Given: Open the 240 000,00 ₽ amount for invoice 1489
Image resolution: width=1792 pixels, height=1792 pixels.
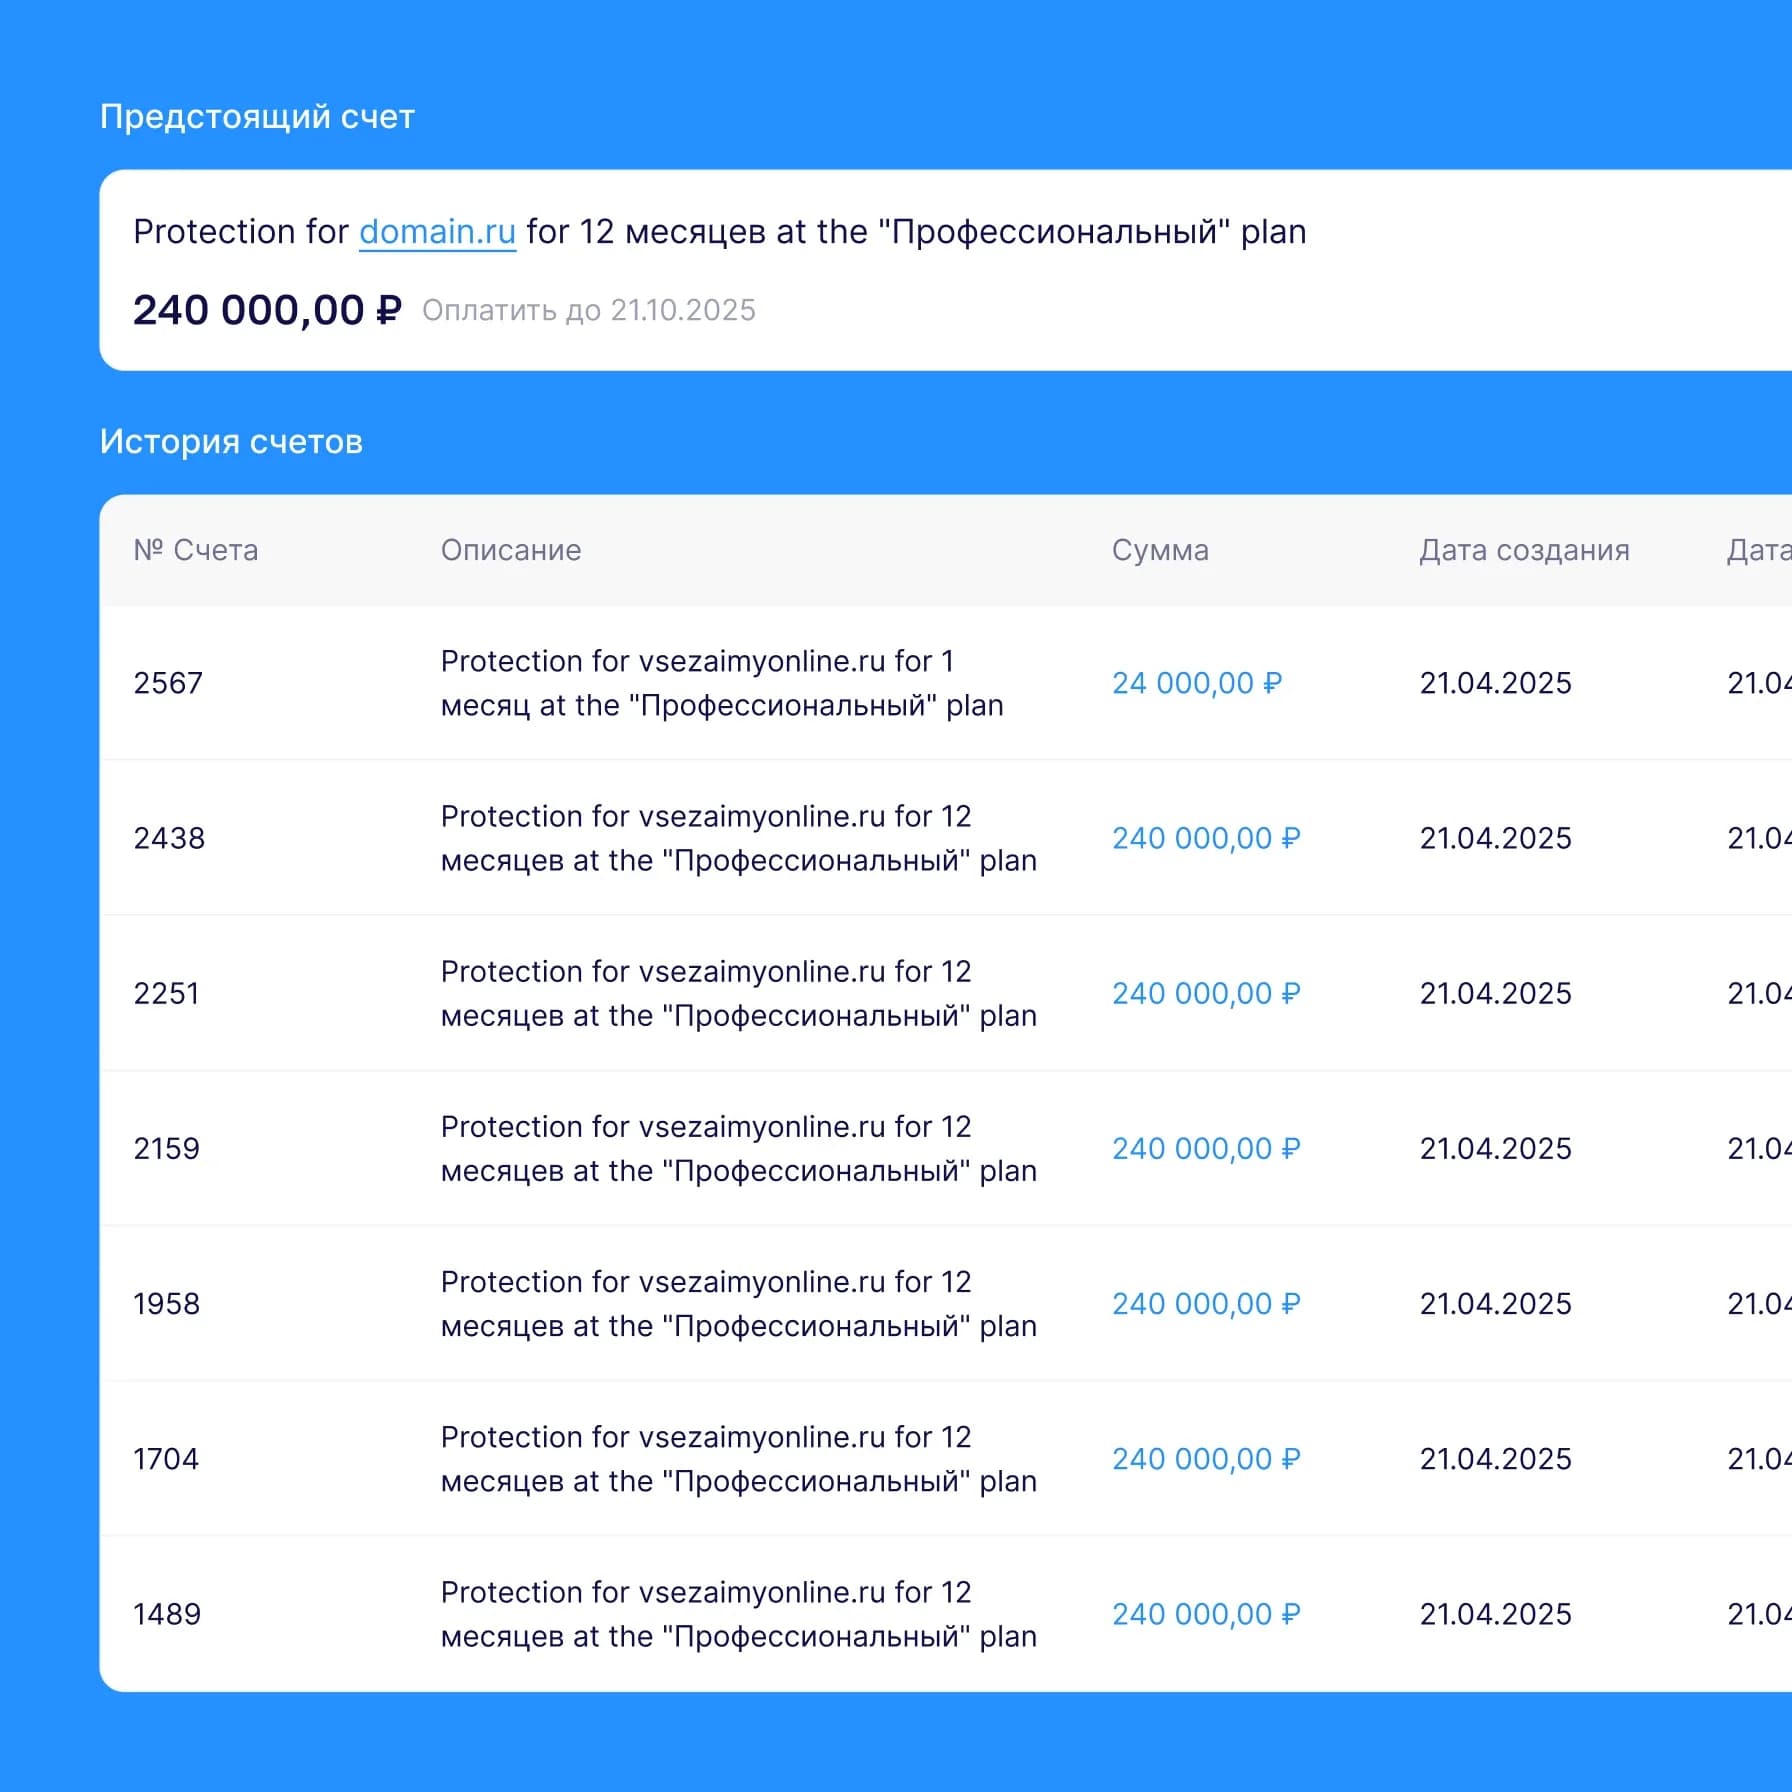Looking at the screenshot, I should [1206, 1614].
